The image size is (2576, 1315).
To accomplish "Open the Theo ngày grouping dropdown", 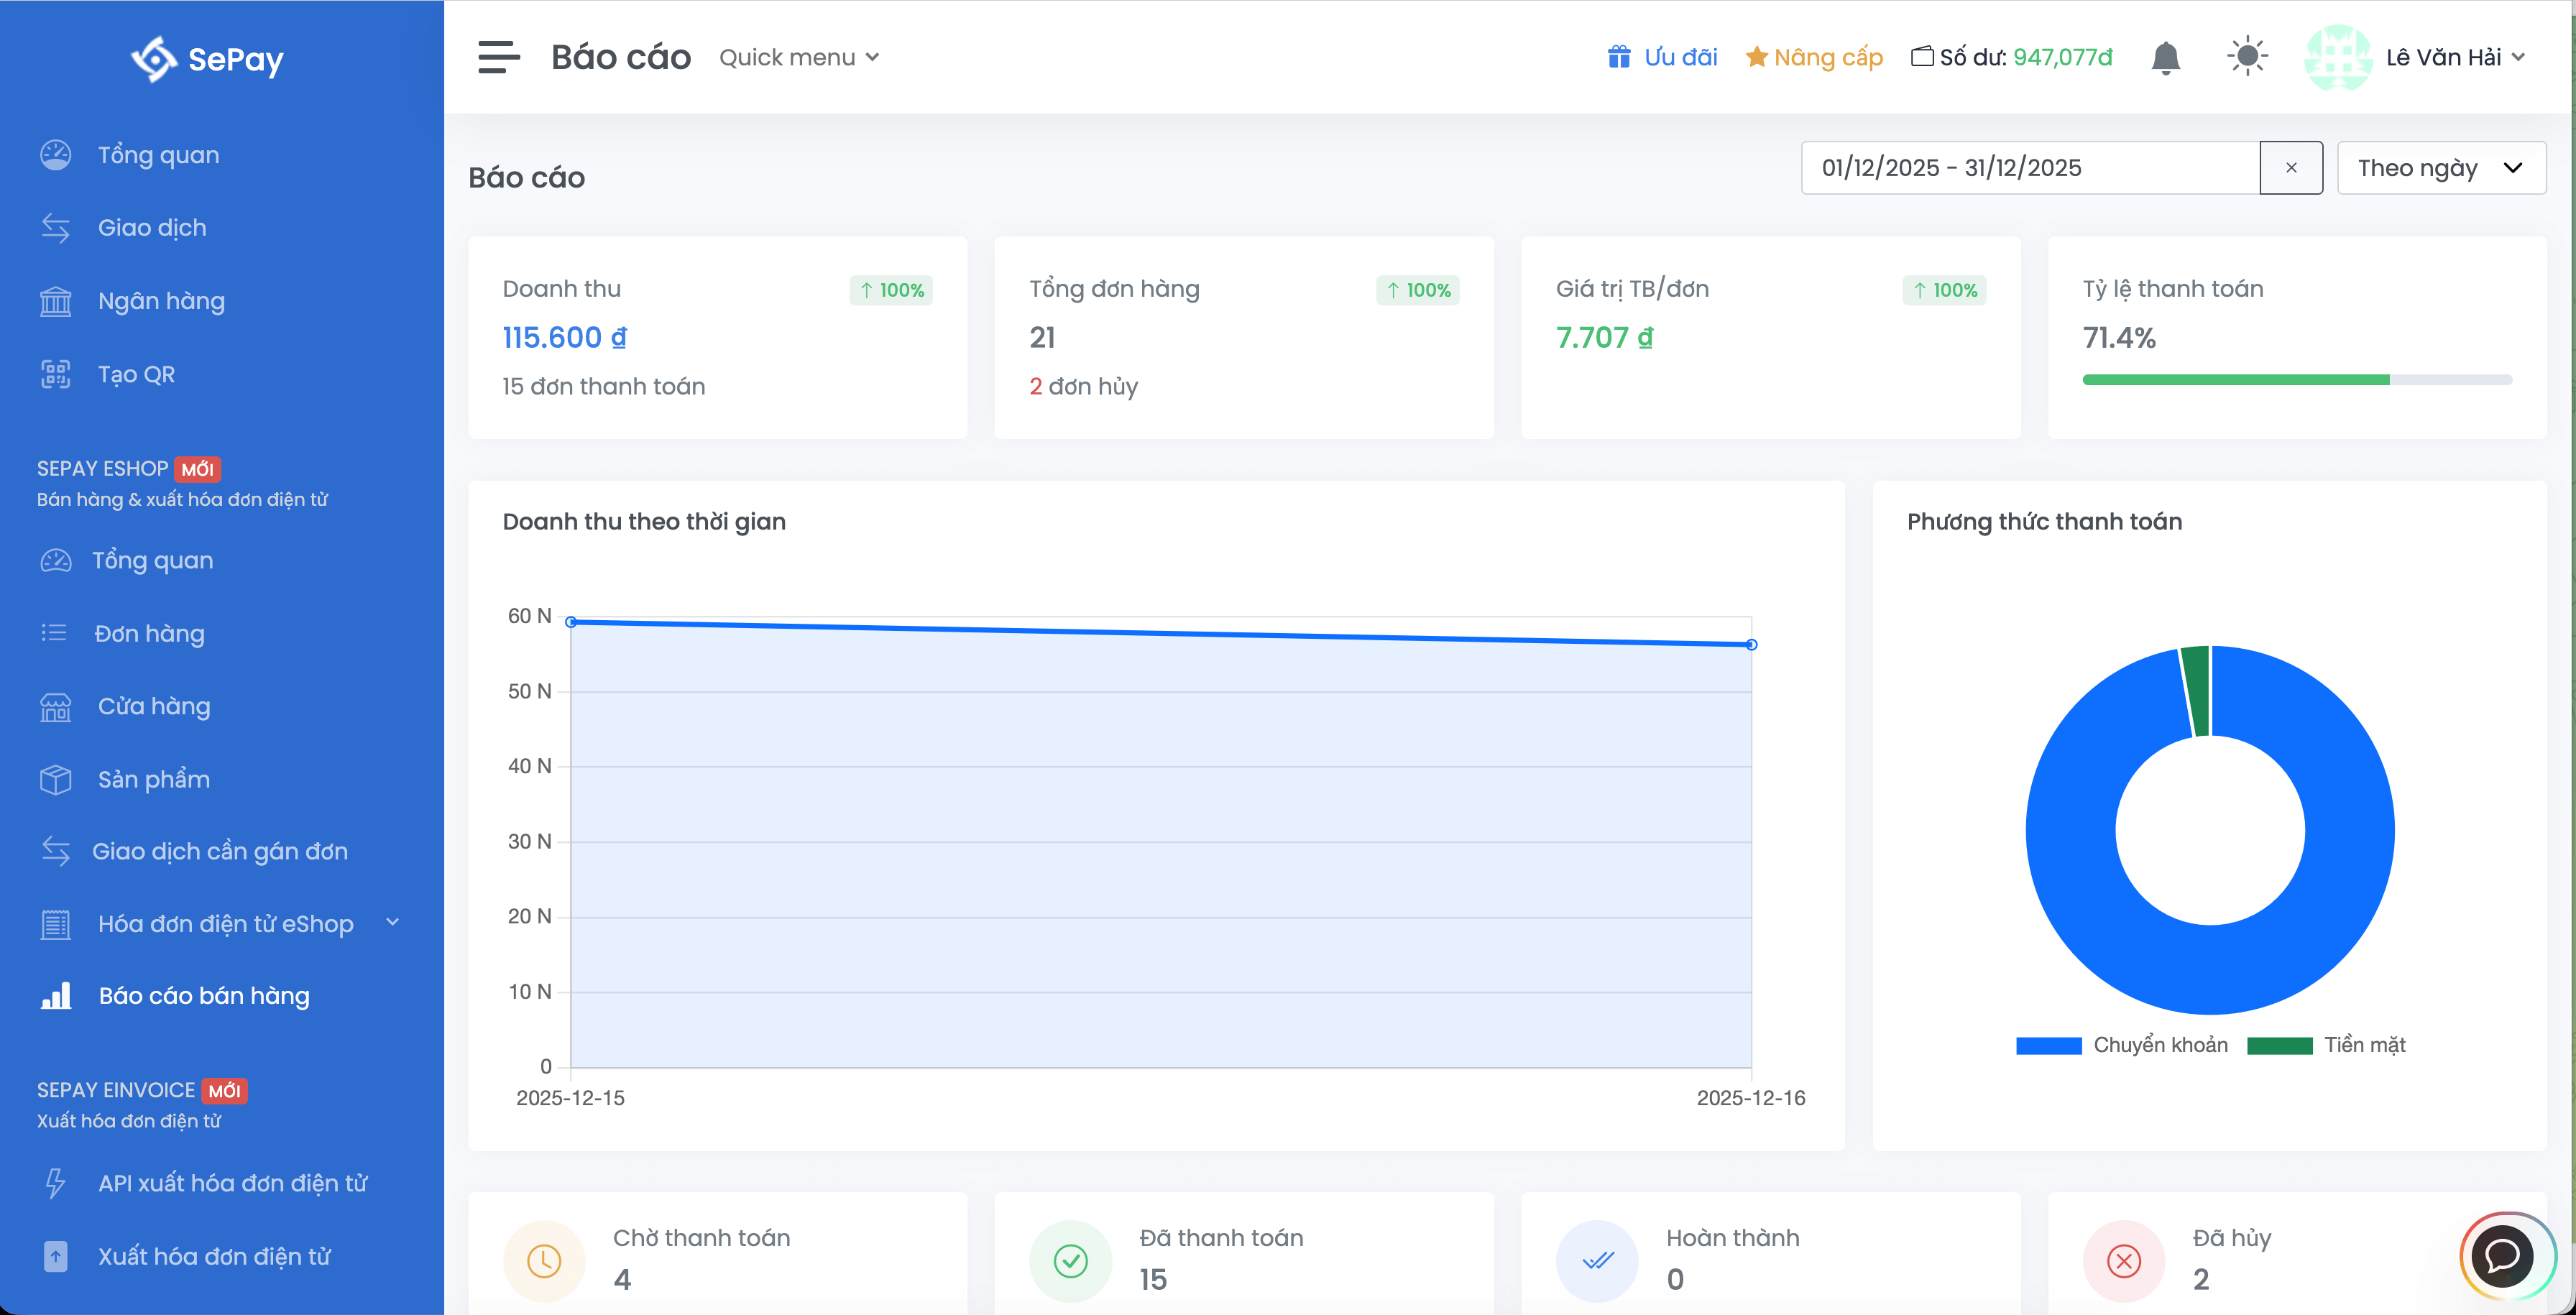I will pyautogui.click(x=2440, y=168).
